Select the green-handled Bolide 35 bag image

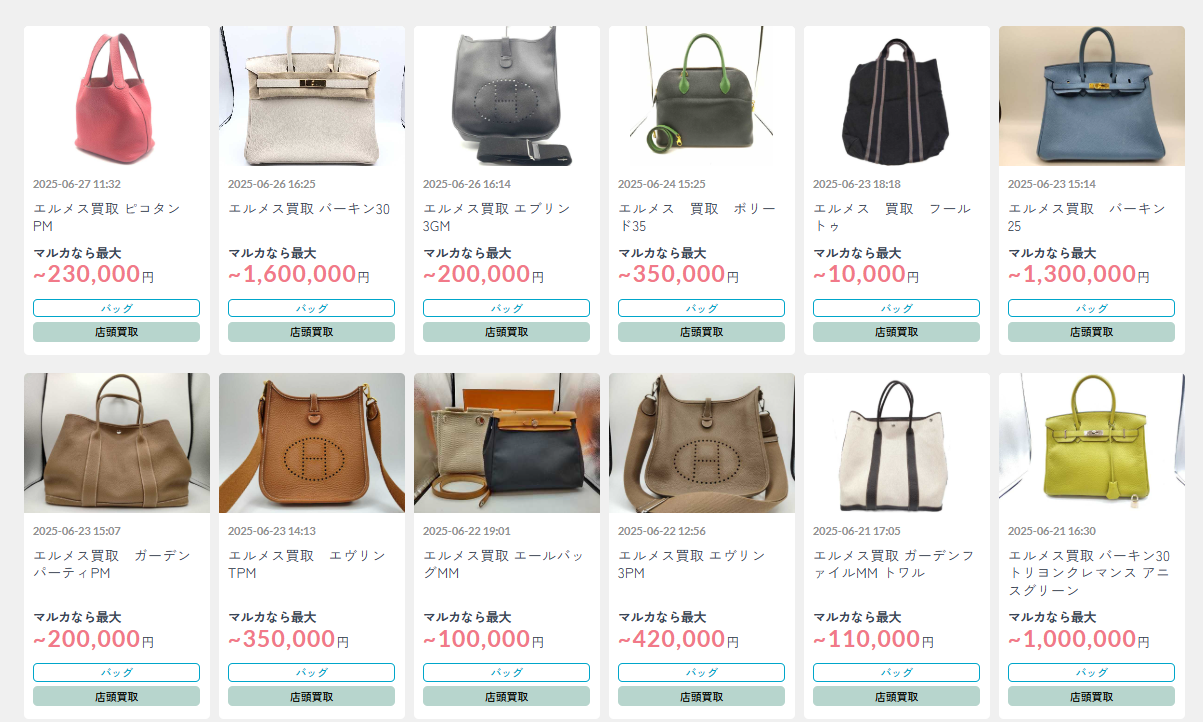[x=702, y=96]
